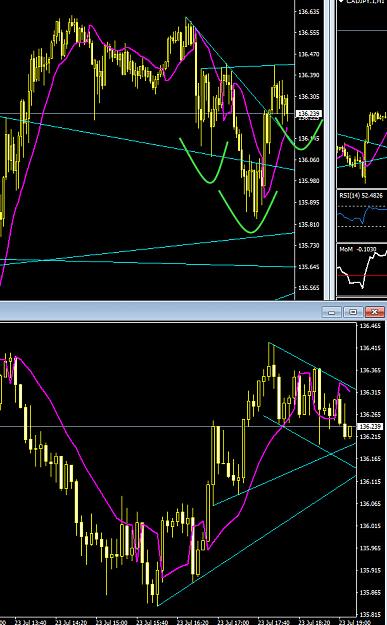
Task: Click 136.415 on lower chart price scale
Action: (370, 348)
